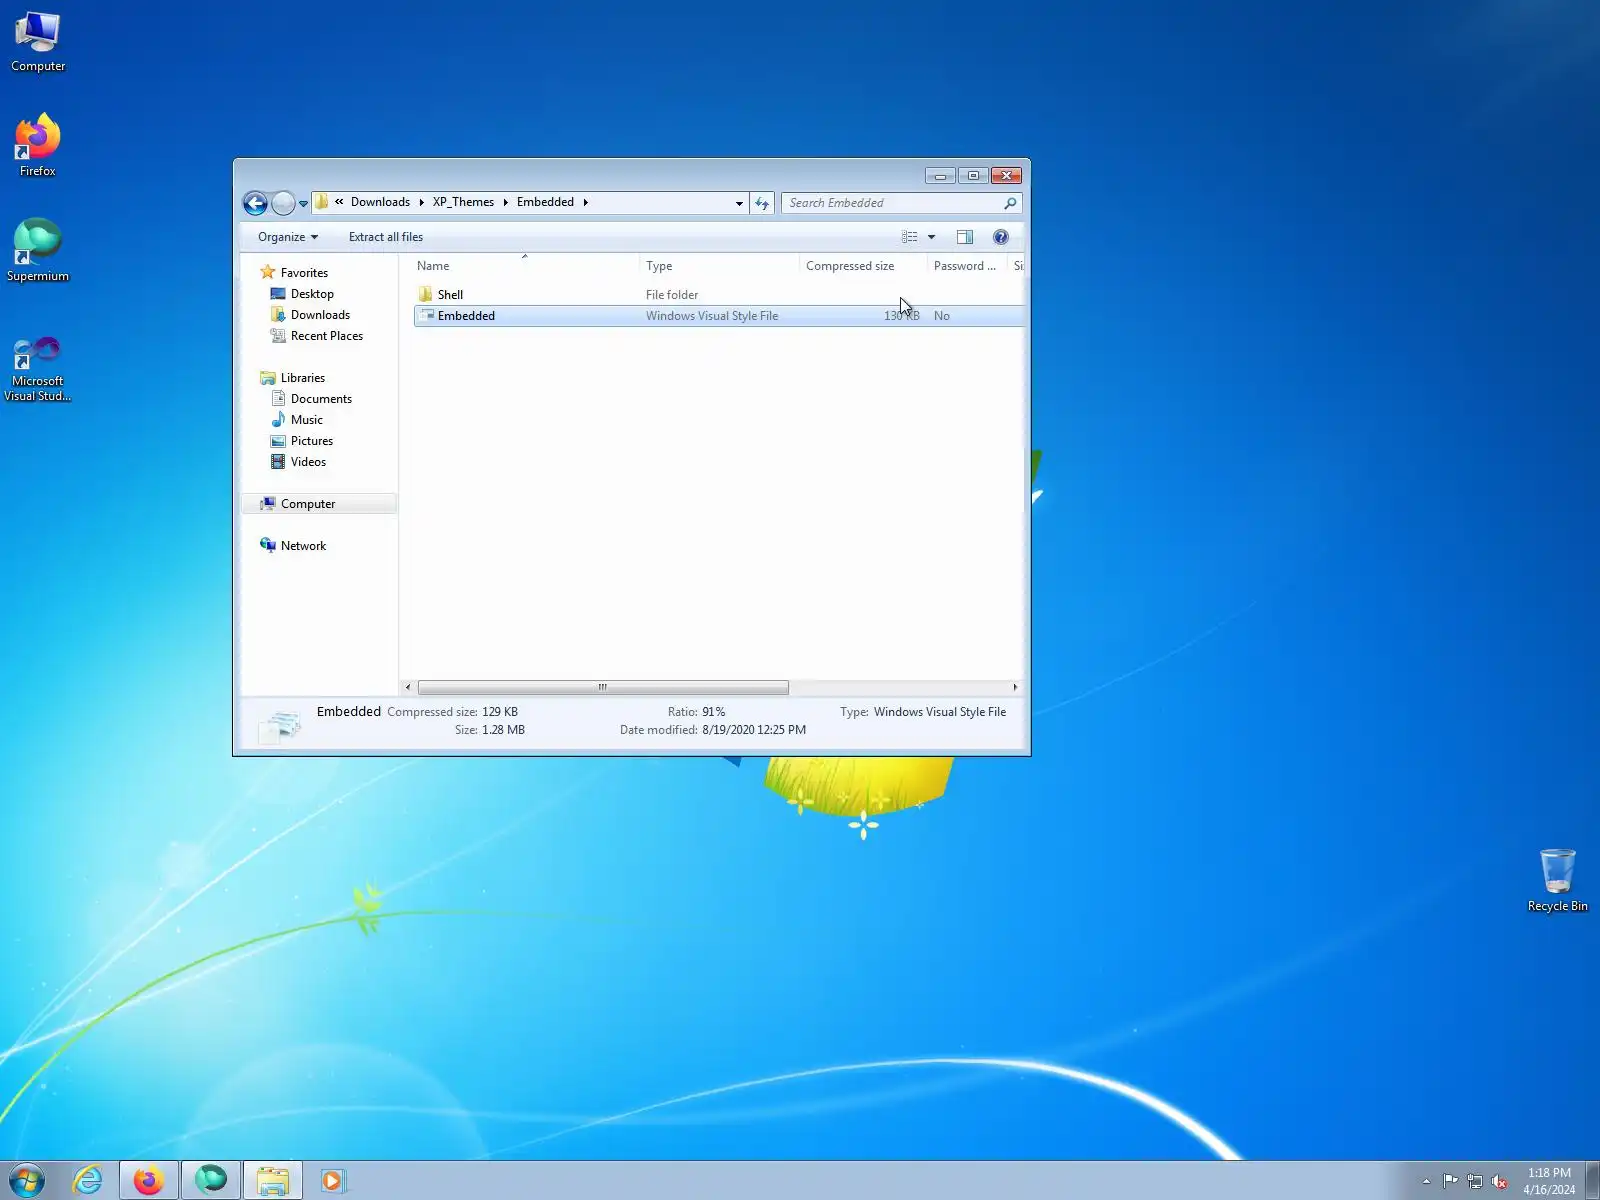Viewport: 1600px width, 1200px height.
Task: Open the Videos library
Action: pos(308,462)
